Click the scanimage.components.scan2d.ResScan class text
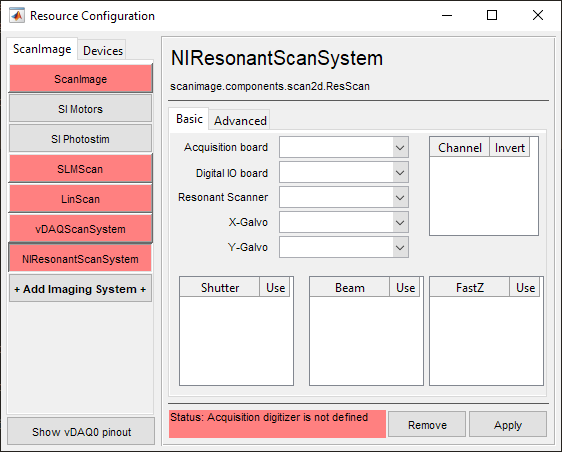This screenshot has height=452, width=562. [x=270, y=86]
